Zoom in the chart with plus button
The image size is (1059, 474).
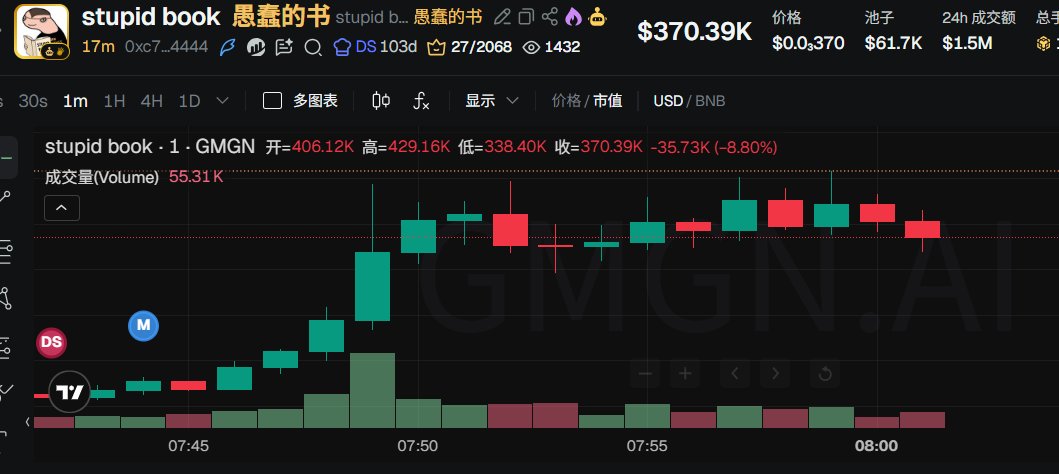pyautogui.click(x=686, y=373)
